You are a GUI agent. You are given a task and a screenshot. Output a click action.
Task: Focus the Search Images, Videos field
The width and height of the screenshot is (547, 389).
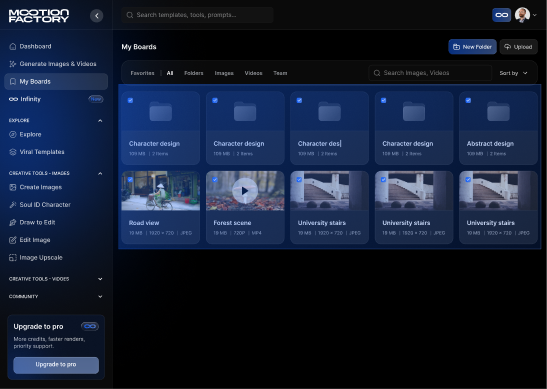[430, 73]
